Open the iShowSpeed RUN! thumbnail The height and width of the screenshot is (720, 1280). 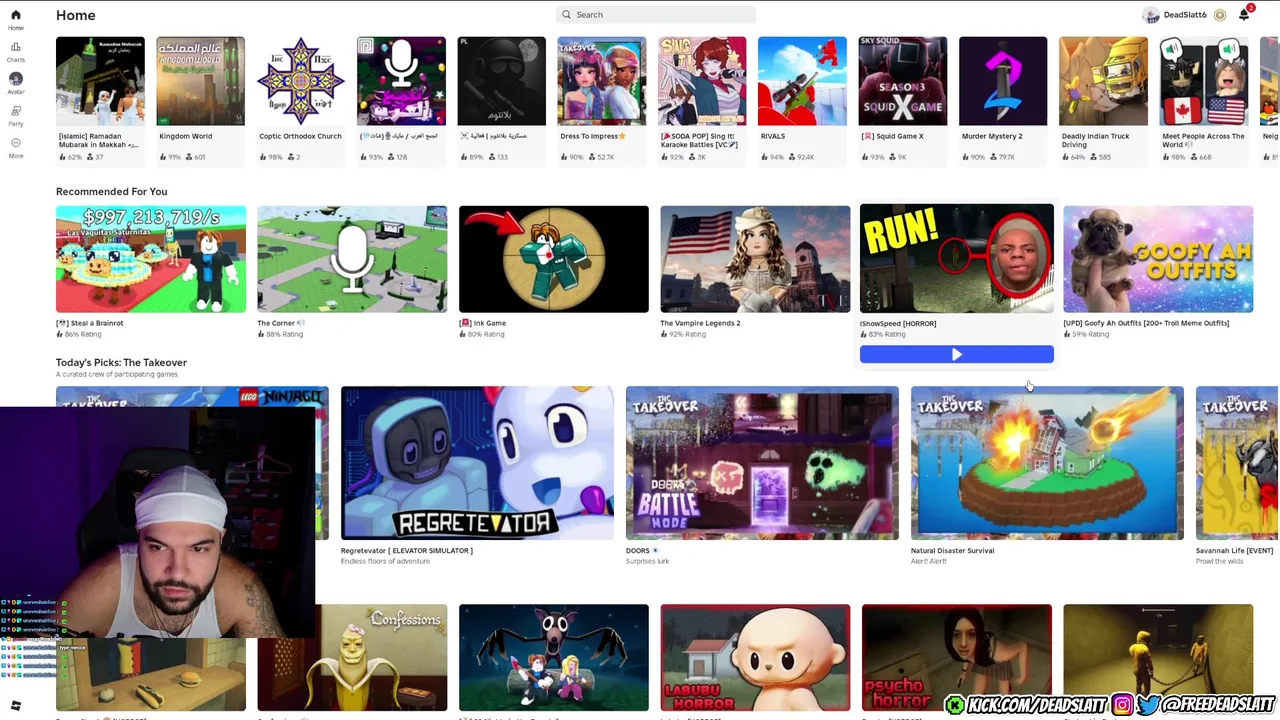(x=956, y=258)
